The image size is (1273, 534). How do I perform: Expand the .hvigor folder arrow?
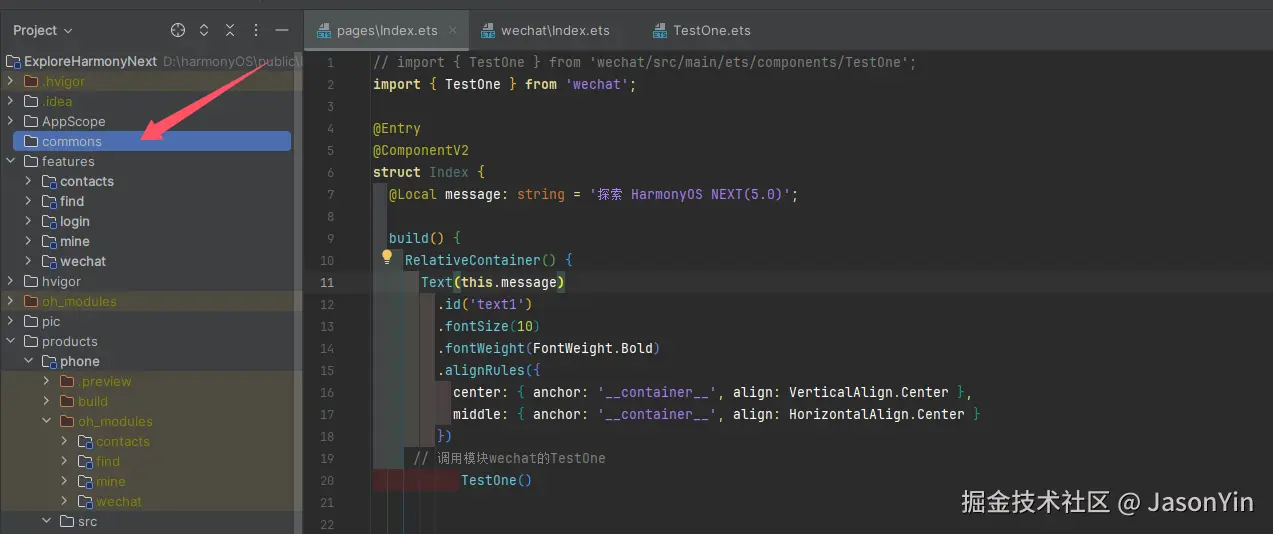[x=11, y=81]
